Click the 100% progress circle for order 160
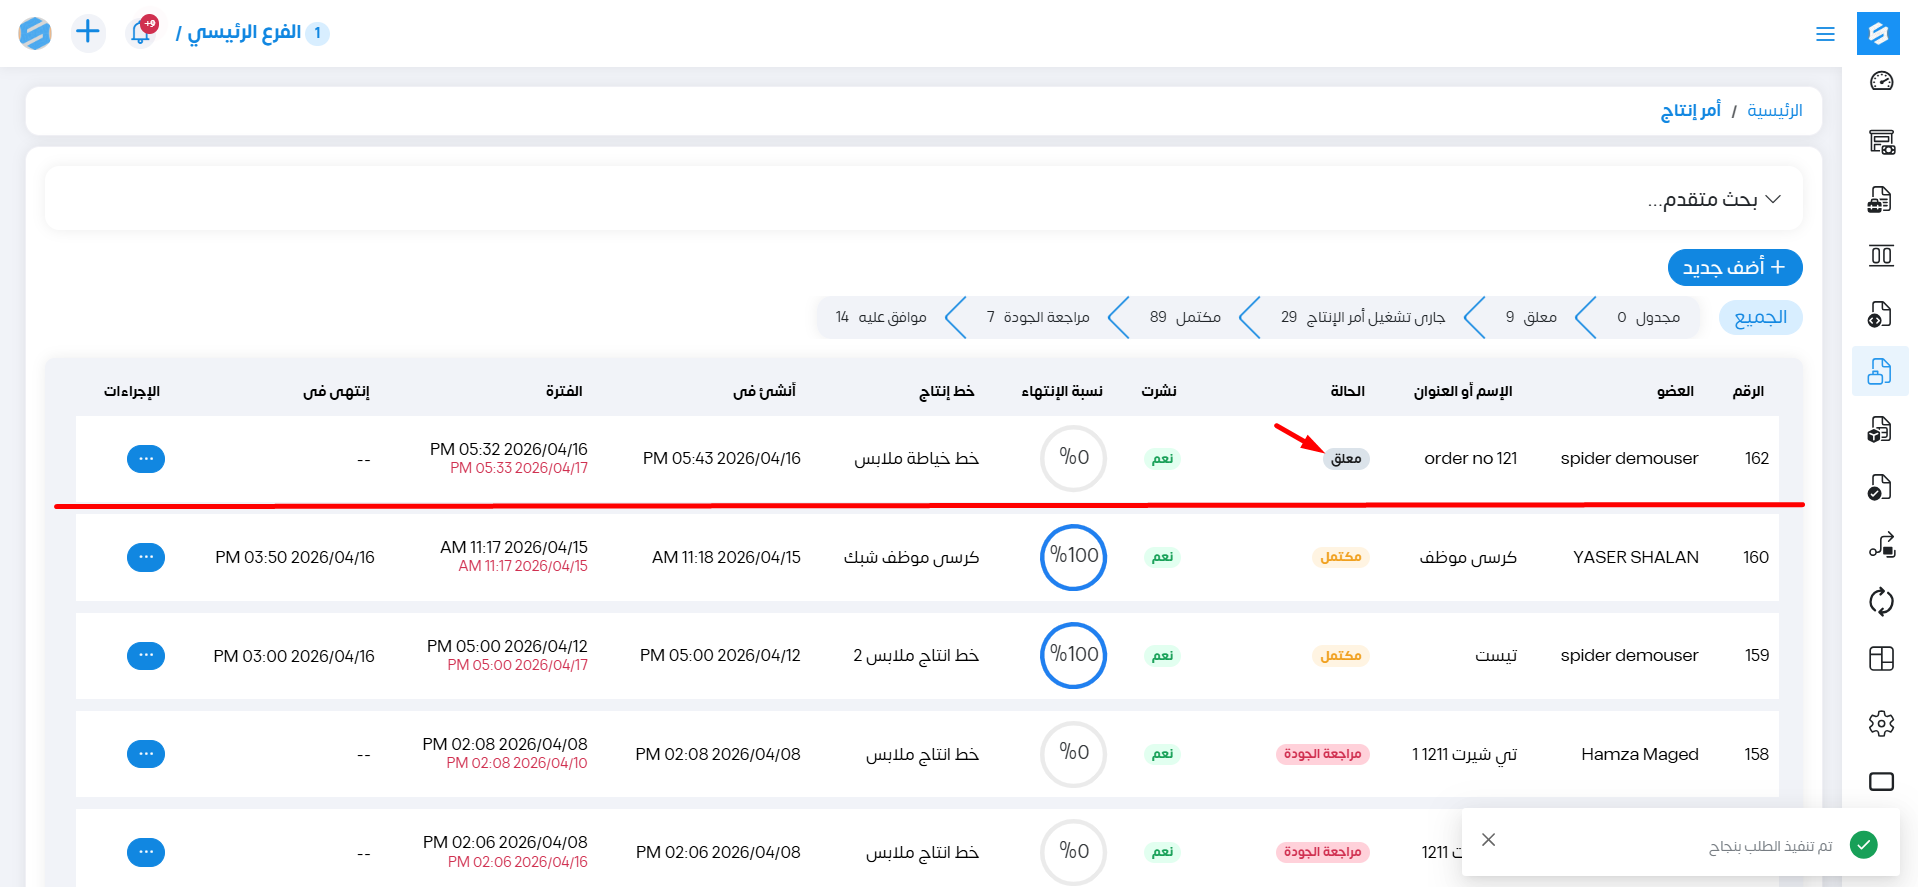This screenshot has height=887, width=1918. click(1073, 557)
